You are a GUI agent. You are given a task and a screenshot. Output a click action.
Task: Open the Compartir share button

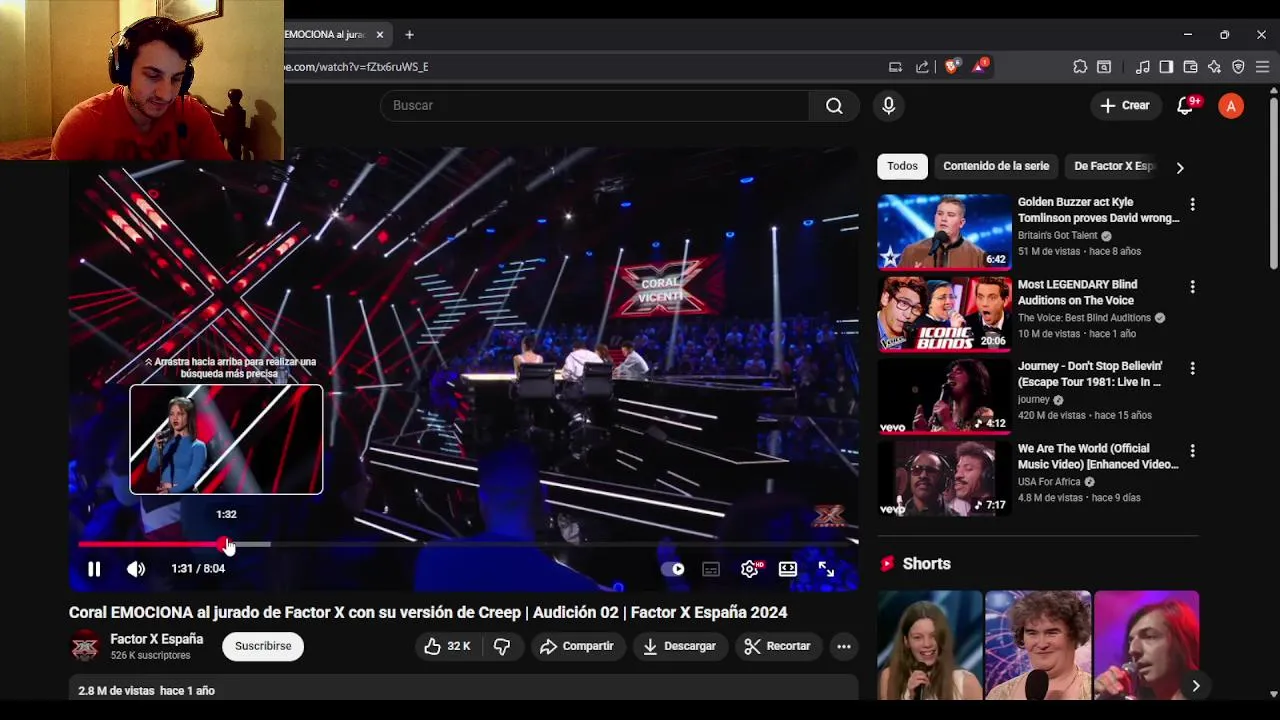tap(577, 646)
